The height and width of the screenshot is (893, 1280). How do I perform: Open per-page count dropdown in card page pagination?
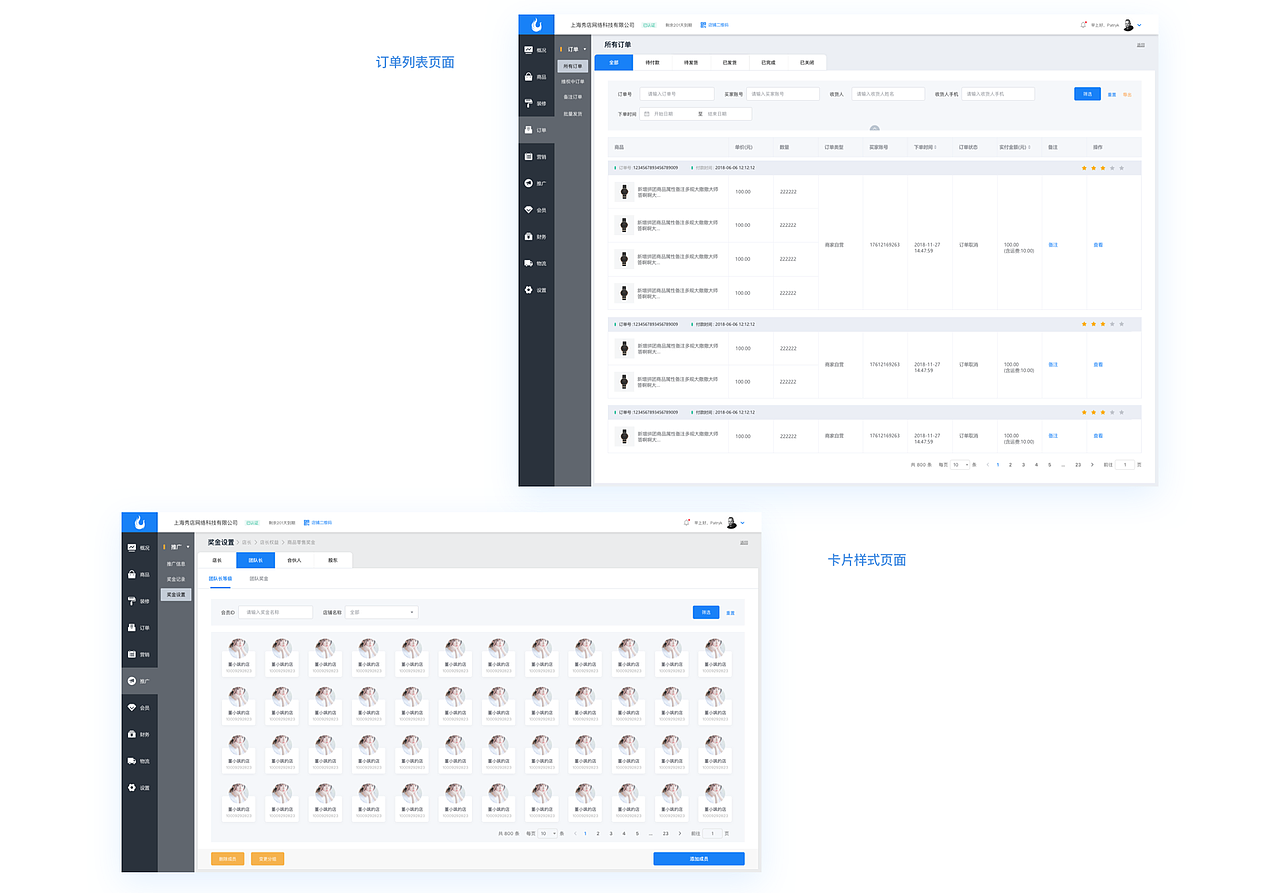548,833
